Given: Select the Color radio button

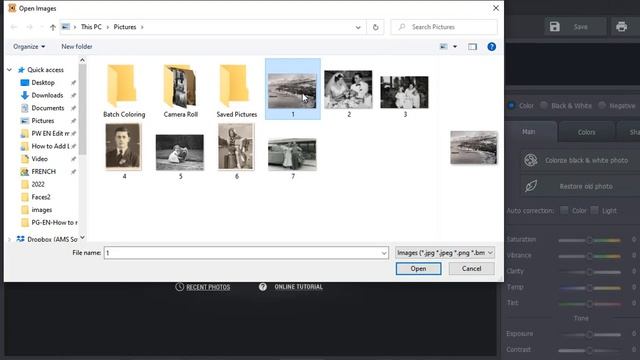Looking at the screenshot, I should 511,105.
